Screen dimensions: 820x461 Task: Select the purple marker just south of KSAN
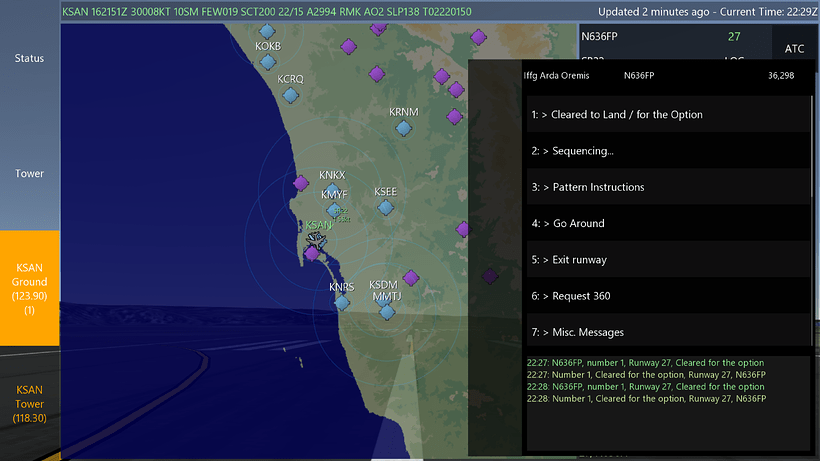pos(312,253)
